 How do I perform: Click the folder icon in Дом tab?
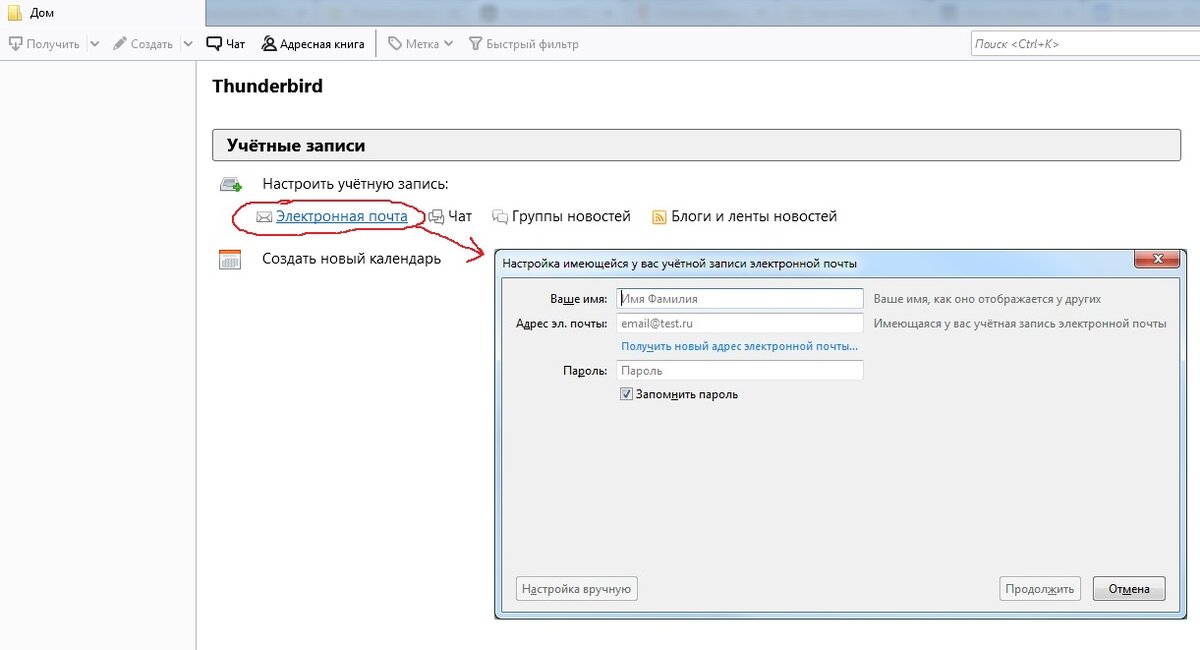click(x=15, y=13)
